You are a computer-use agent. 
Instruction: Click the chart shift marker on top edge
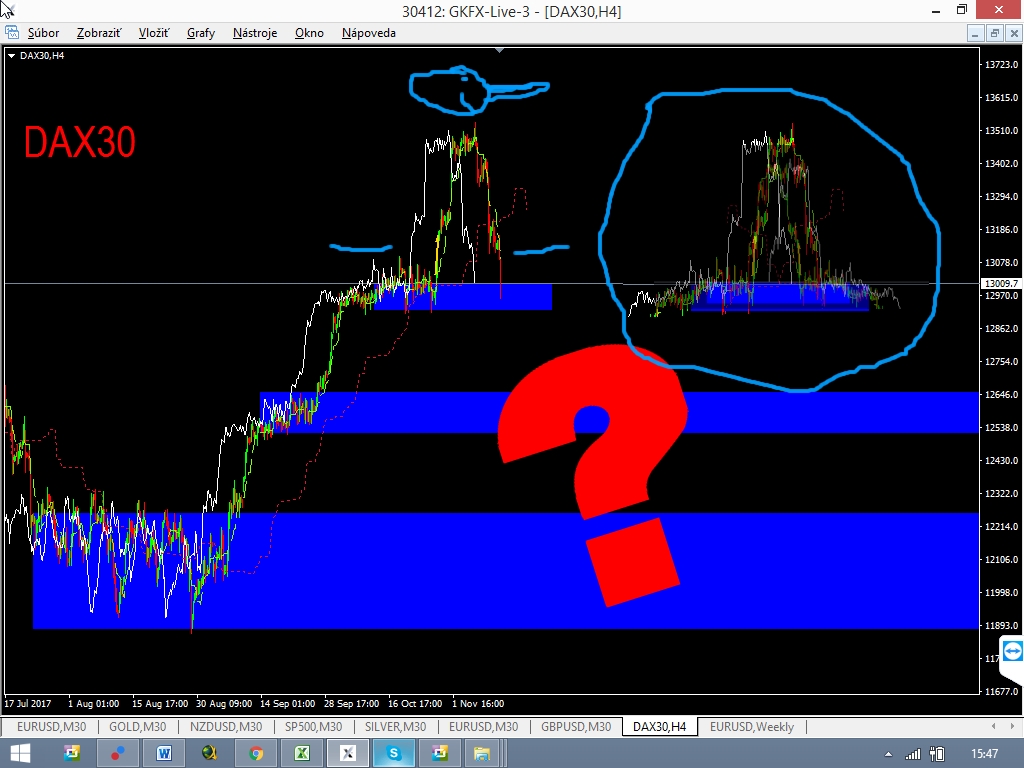tap(500, 50)
